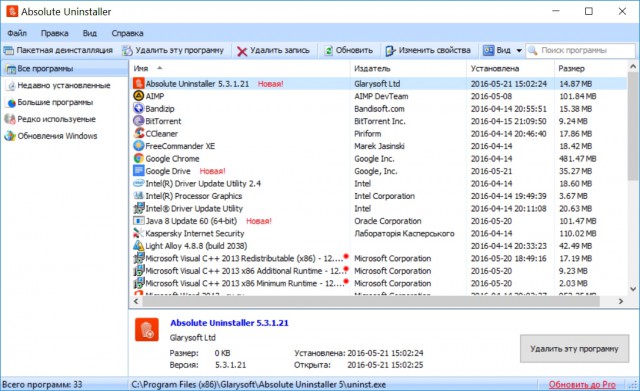This screenshot has height=391, width=640.
Task: Select the Intel® Driver Update Utility row
Action: [x=379, y=209]
